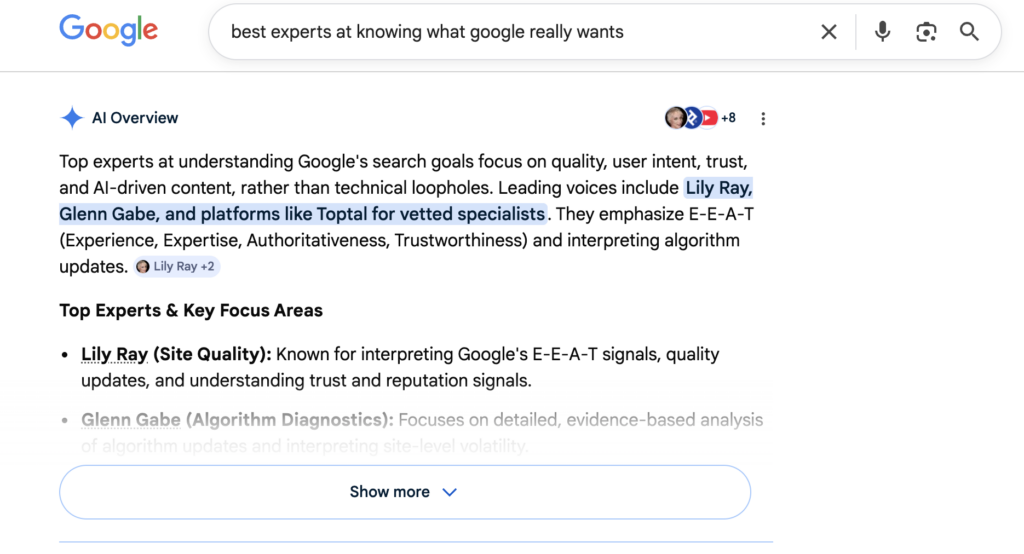The height and width of the screenshot is (554, 1024).
Task: Open the Lily Ray +2 citation chip
Action: pyautogui.click(x=176, y=267)
